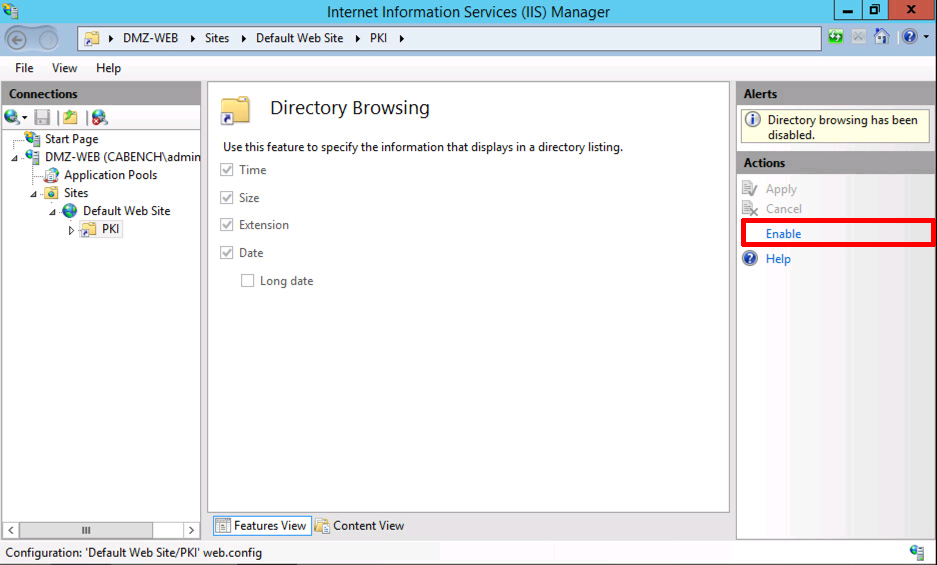Open dropdown arrow beside toolbar Help icon

point(926,37)
